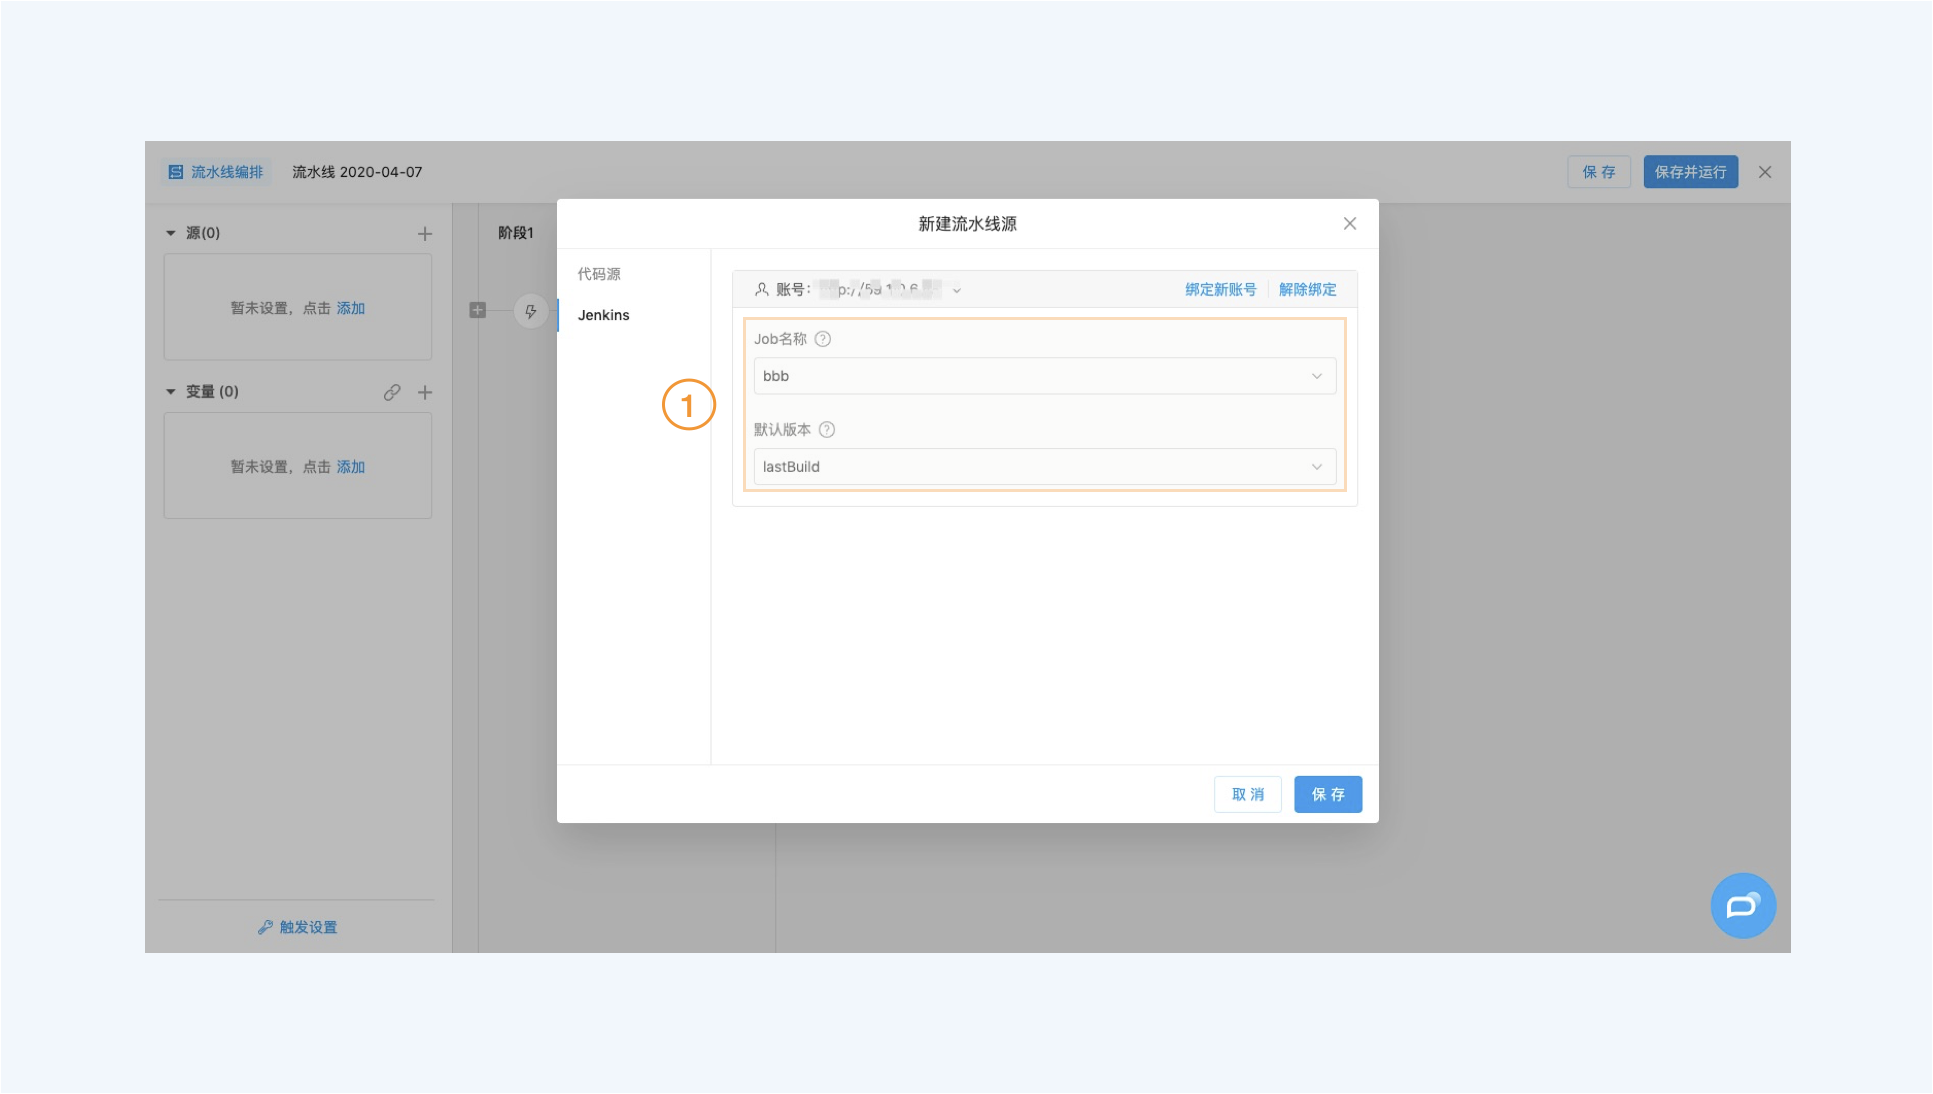Click pipeline name 流水线 2020-04-07
1933x1094 pixels.
357,172
